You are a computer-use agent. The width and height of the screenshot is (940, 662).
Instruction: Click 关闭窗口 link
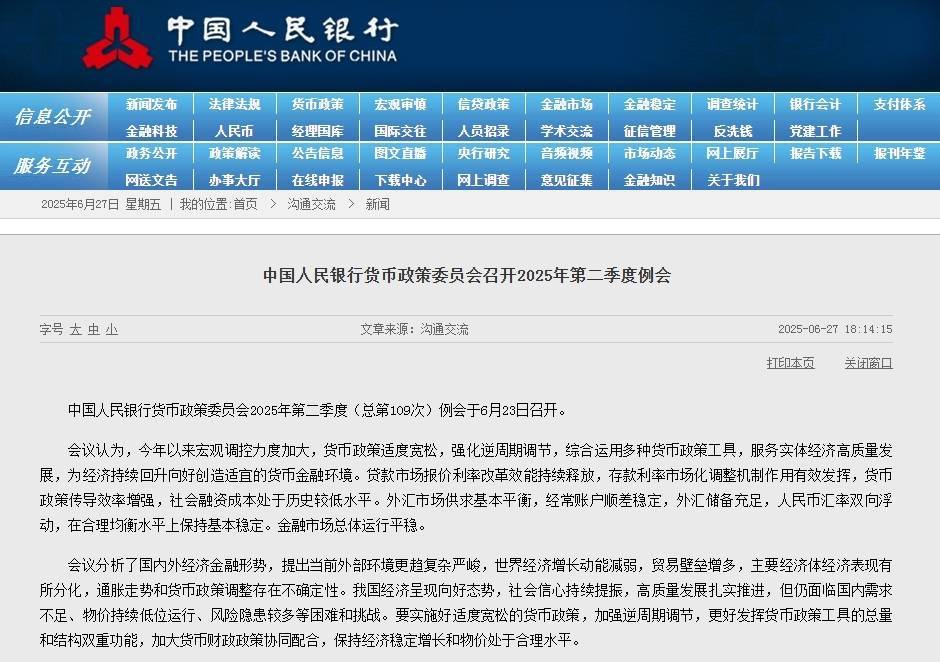(x=868, y=363)
